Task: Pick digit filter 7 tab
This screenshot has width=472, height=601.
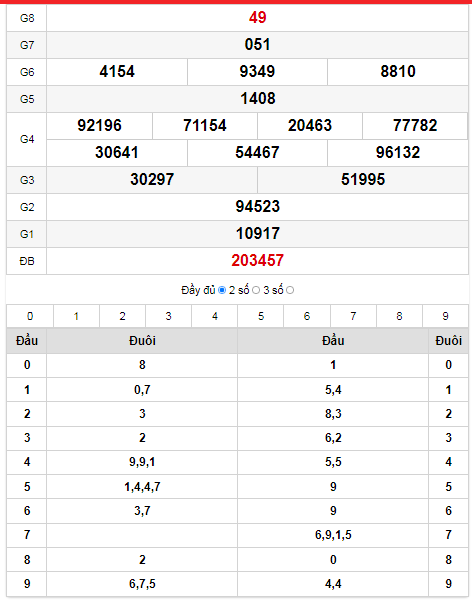Action: point(353,316)
